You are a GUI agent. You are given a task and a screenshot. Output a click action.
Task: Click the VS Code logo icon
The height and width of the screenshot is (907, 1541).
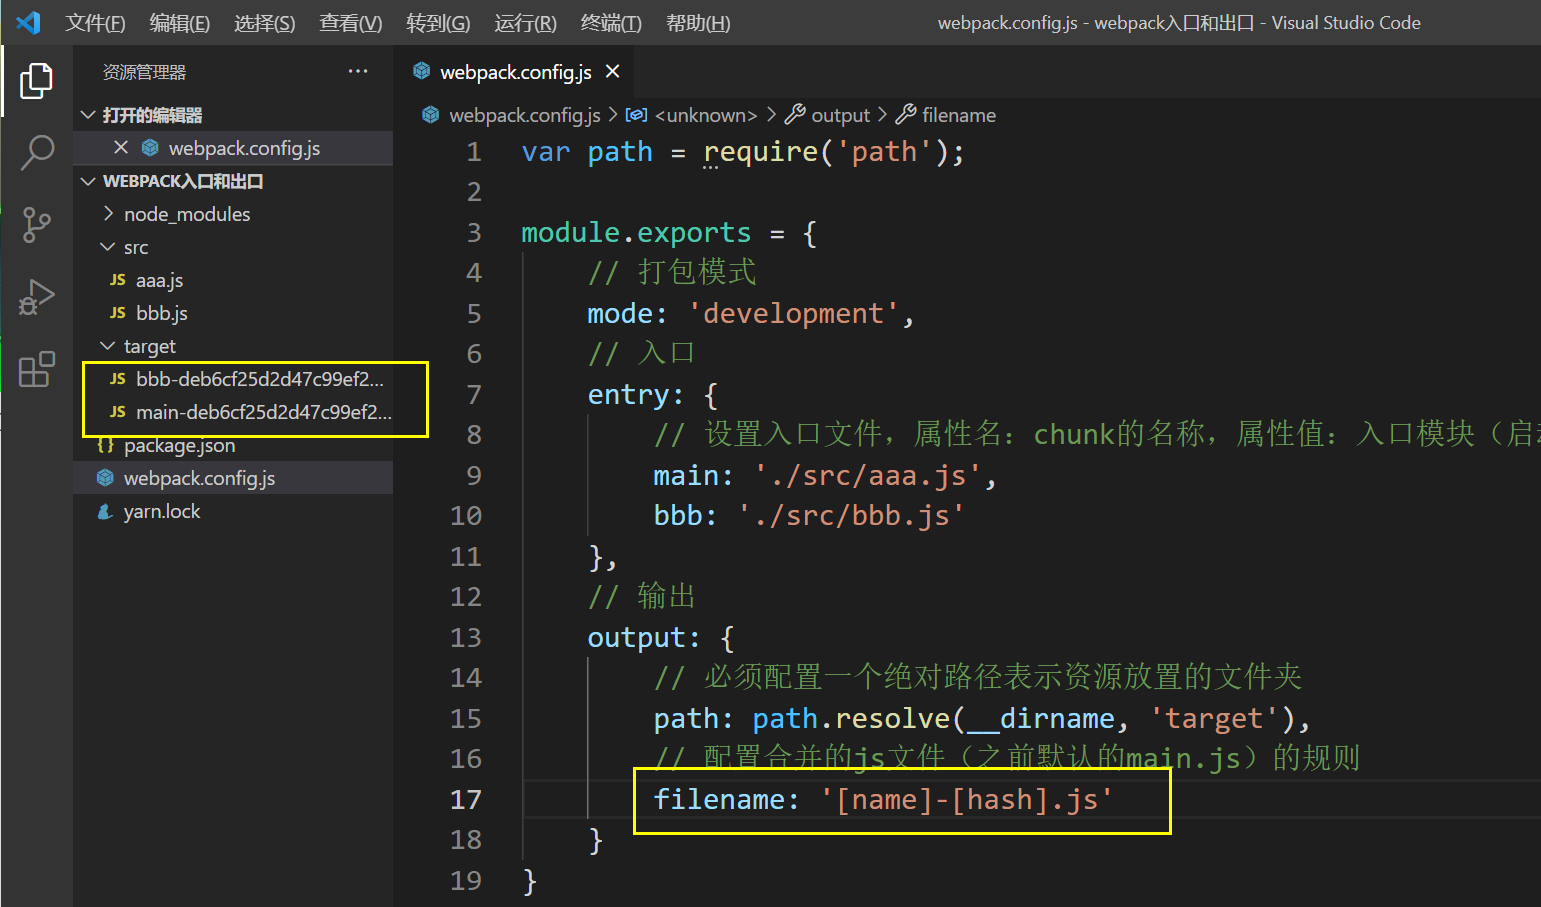(x=28, y=22)
